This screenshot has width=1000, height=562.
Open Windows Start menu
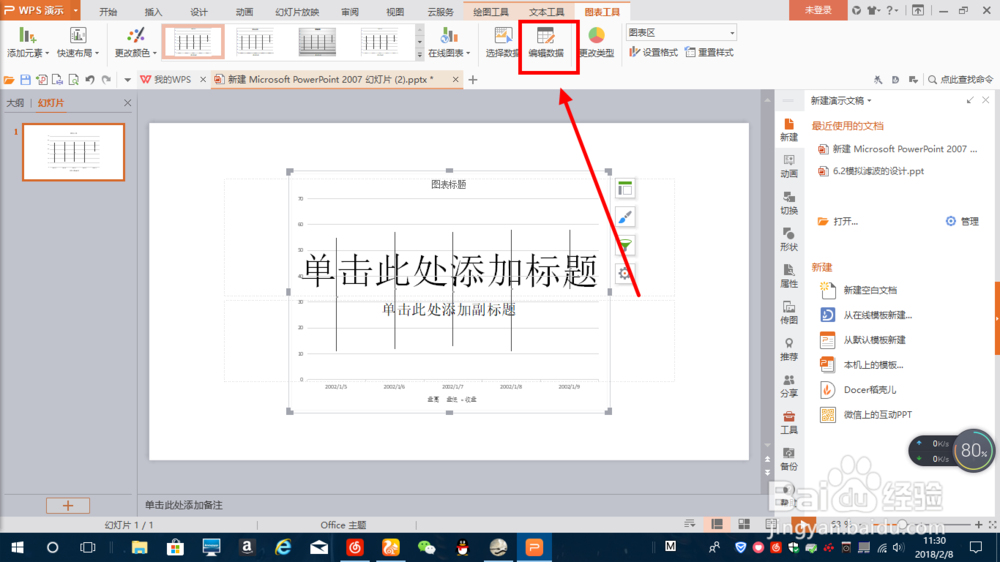coord(17,547)
